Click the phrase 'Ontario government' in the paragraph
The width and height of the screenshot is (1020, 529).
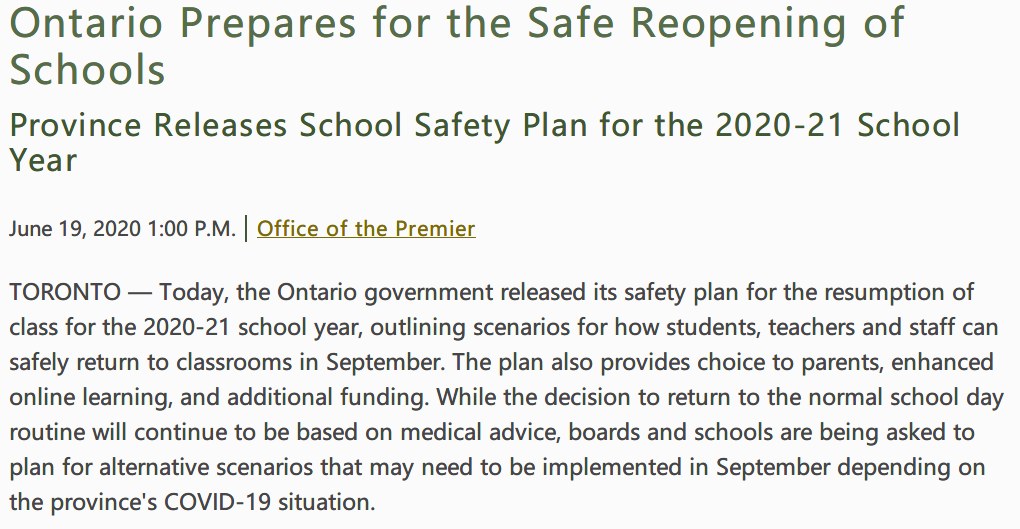(385, 292)
